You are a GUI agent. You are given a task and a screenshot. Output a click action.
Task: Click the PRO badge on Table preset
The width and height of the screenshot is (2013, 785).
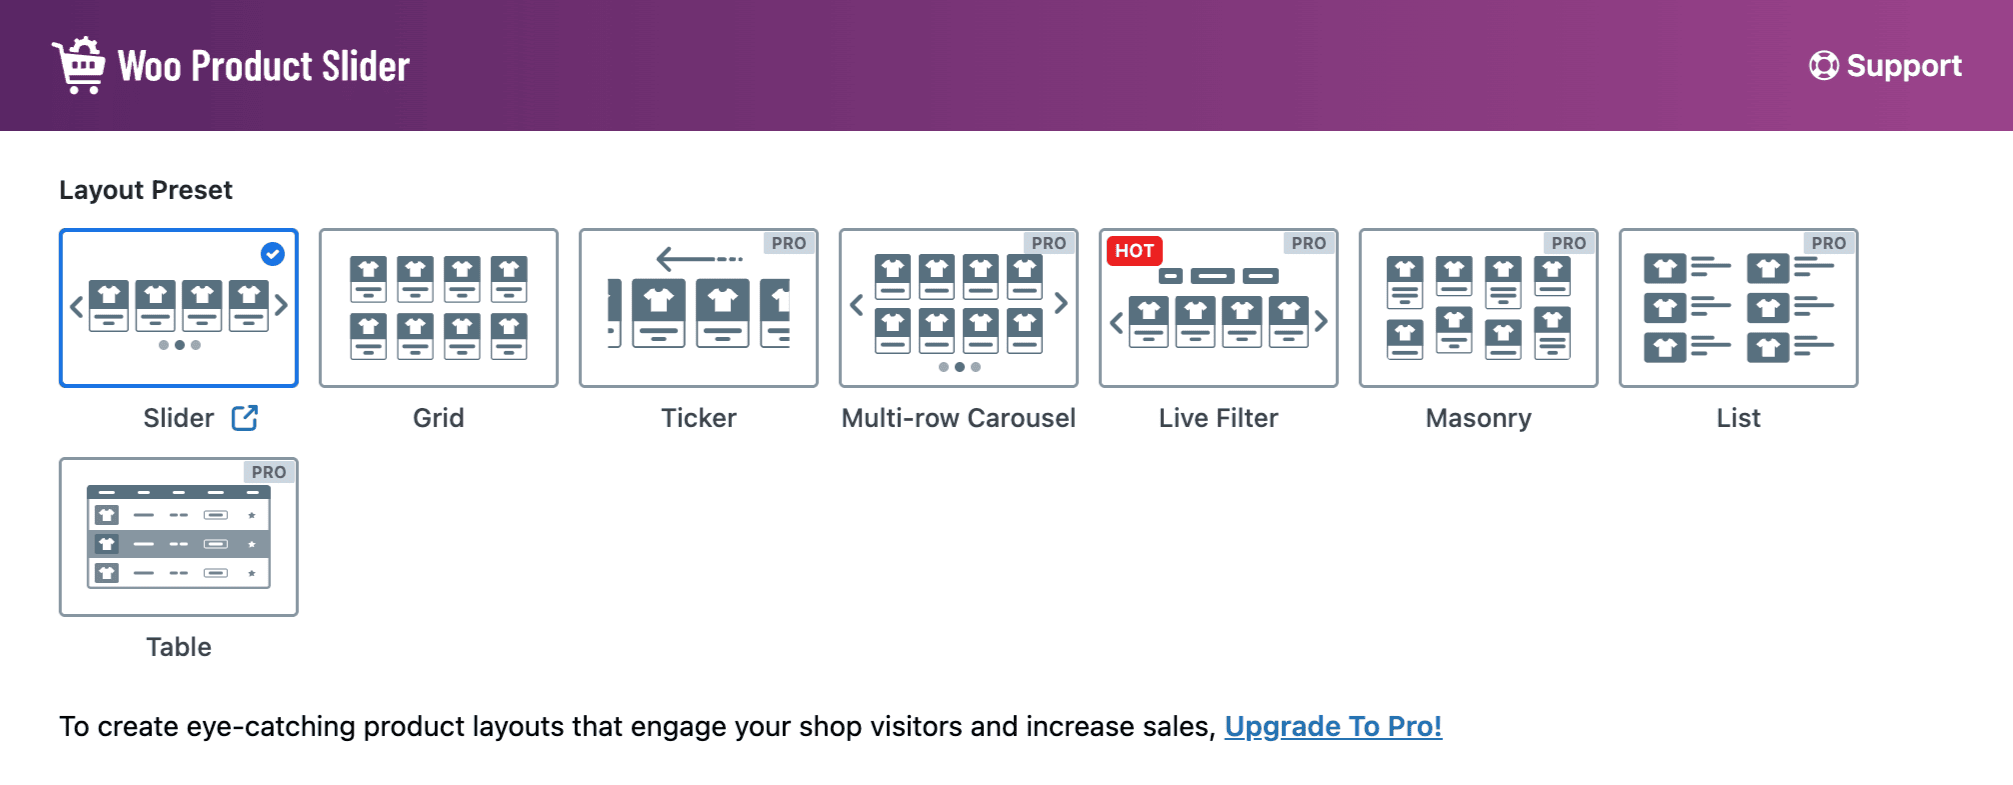tap(268, 472)
